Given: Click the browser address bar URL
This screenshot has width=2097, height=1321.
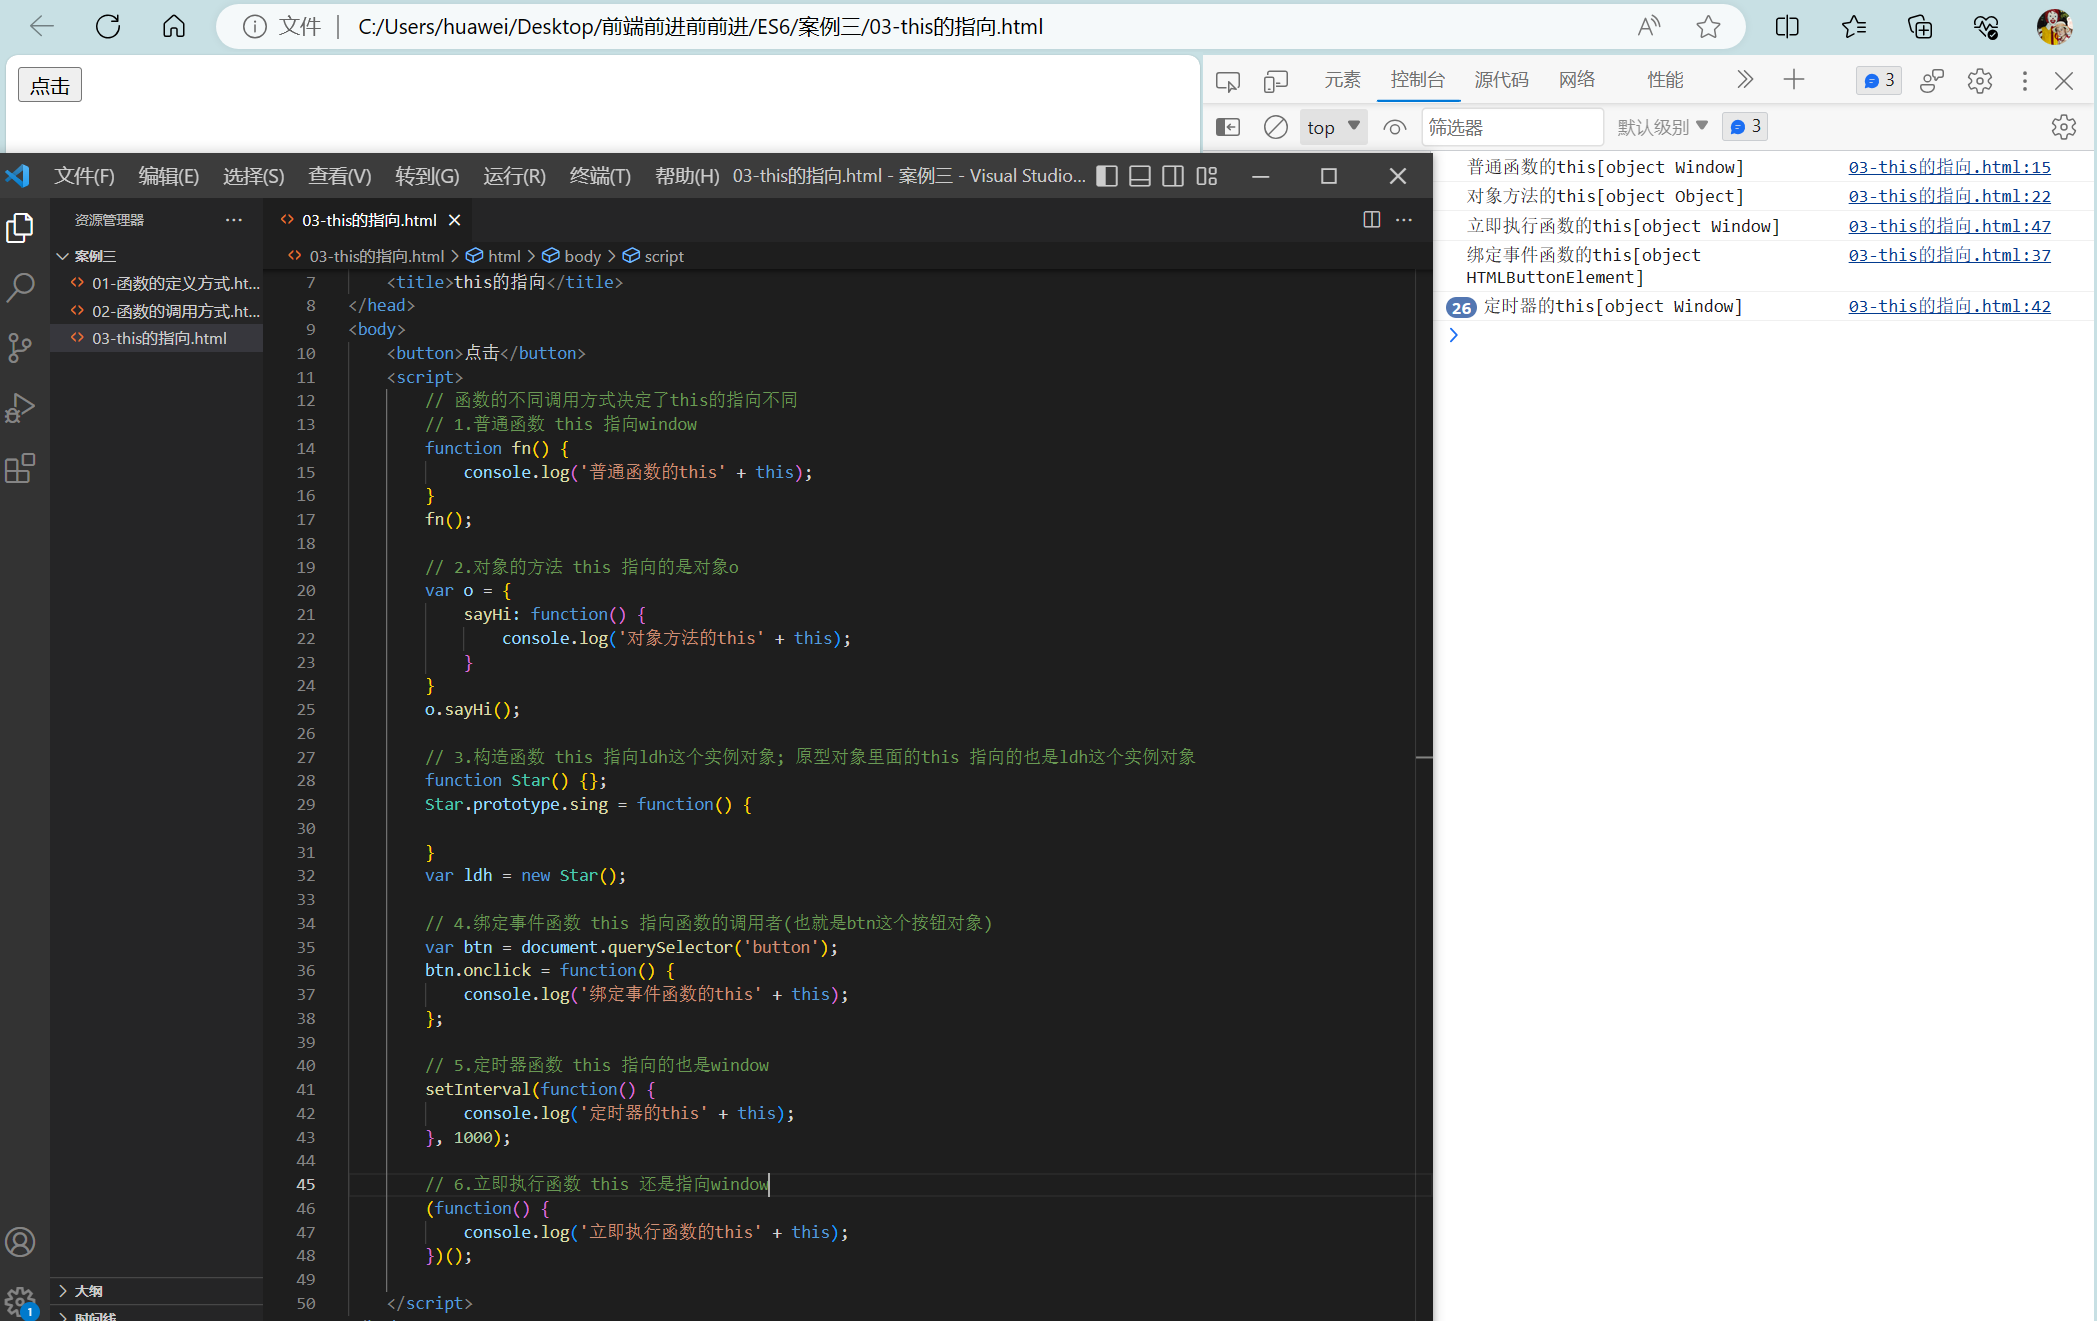Looking at the screenshot, I should (x=700, y=27).
